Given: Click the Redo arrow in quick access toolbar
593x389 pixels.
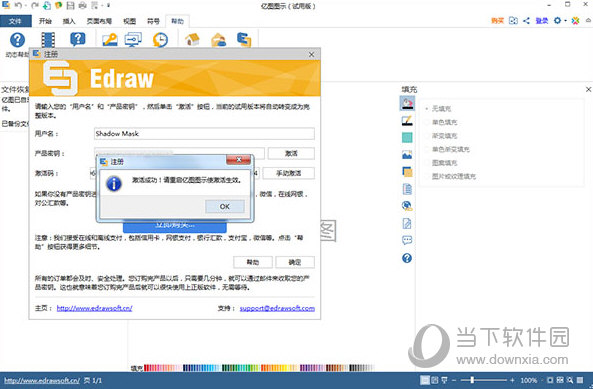Looking at the screenshot, I should 35,5.
